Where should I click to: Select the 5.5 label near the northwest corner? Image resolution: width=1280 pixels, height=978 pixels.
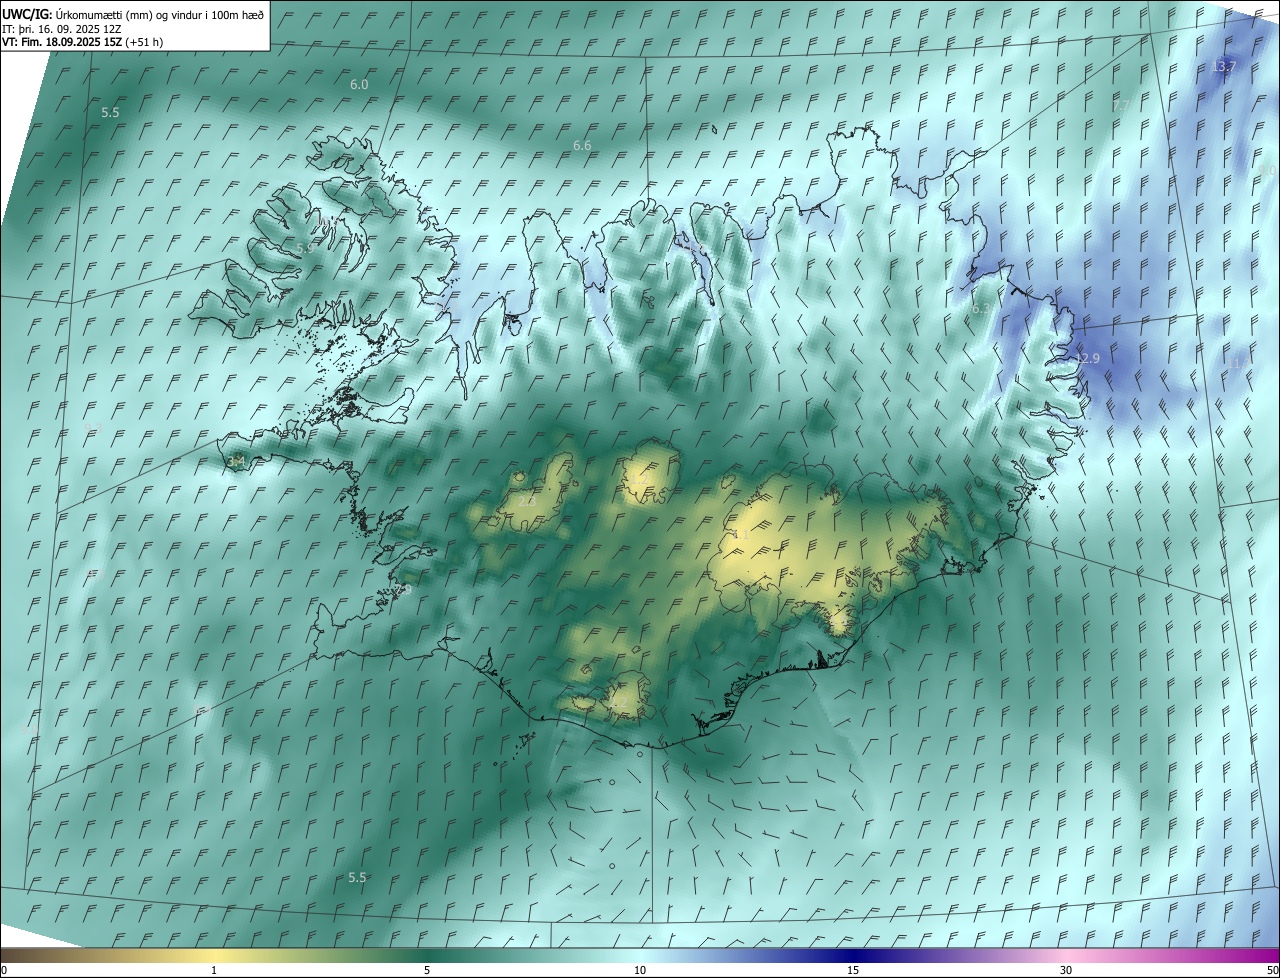[110, 113]
